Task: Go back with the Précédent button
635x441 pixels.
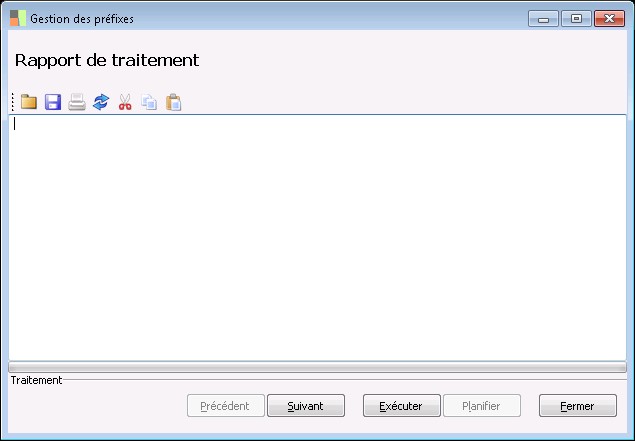Action: point(226,406)
